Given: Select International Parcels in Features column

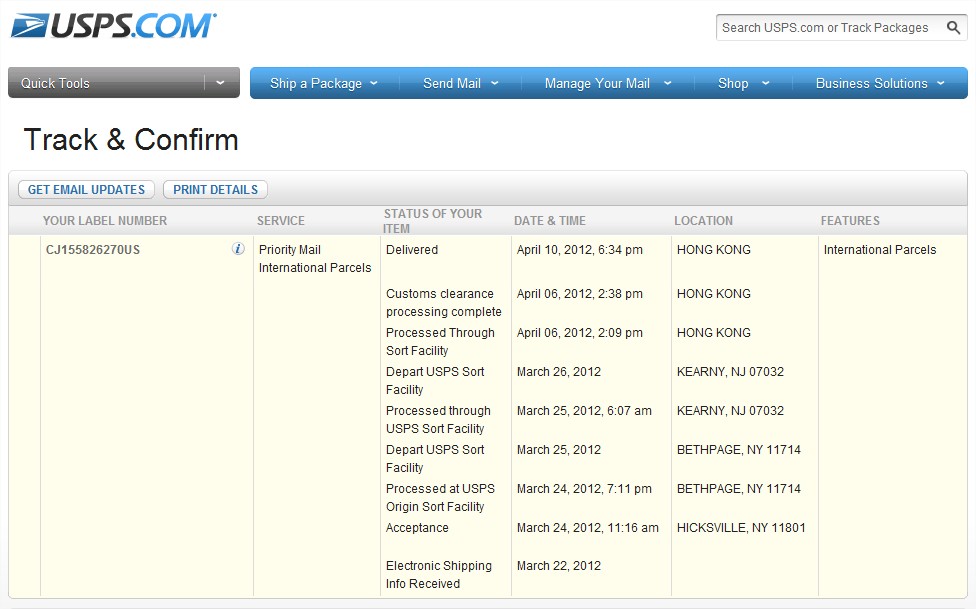Looking at the screenshot, I should tap(880, 250).
